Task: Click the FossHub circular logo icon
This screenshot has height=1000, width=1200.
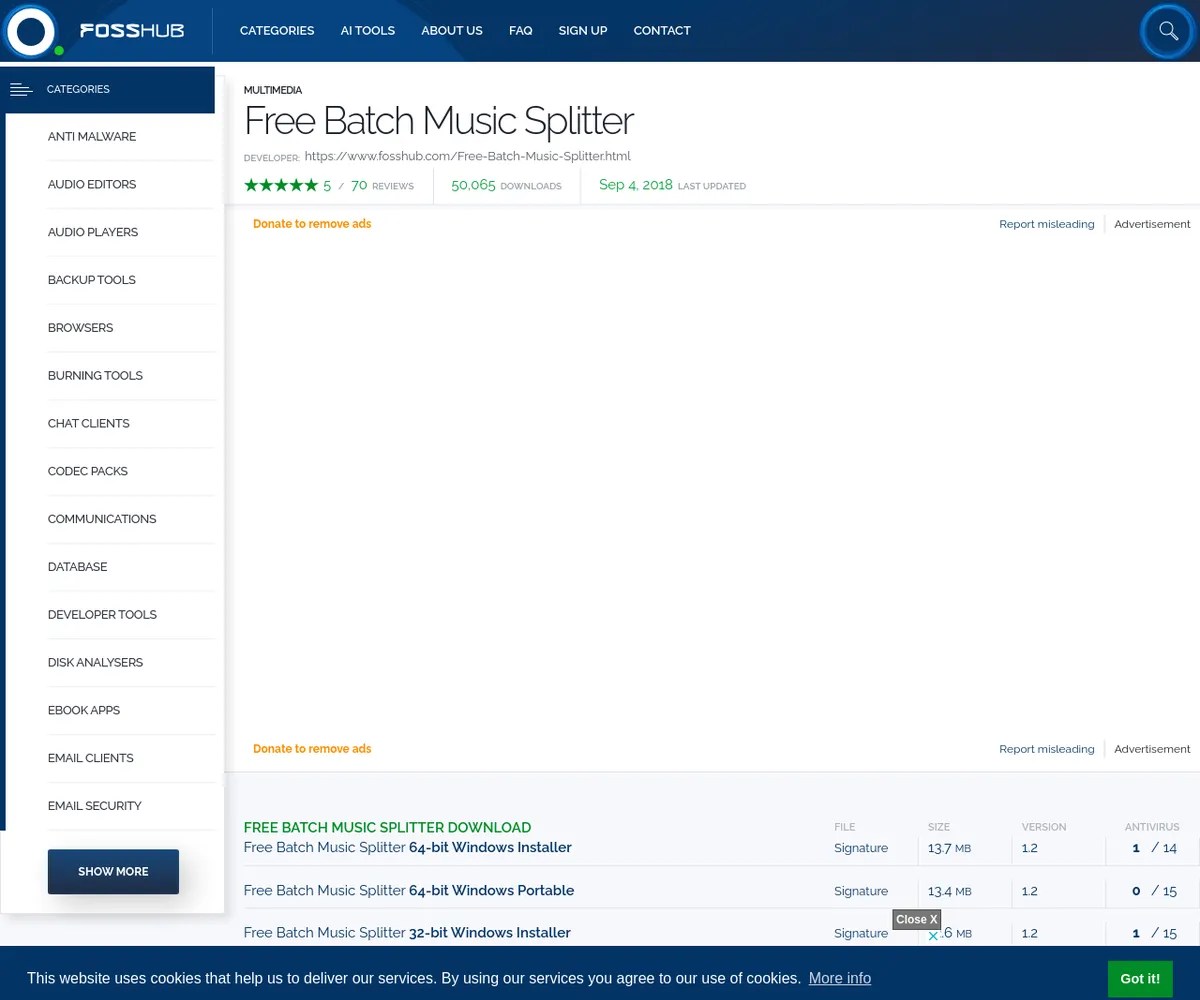Action: (x=30, y=31)
